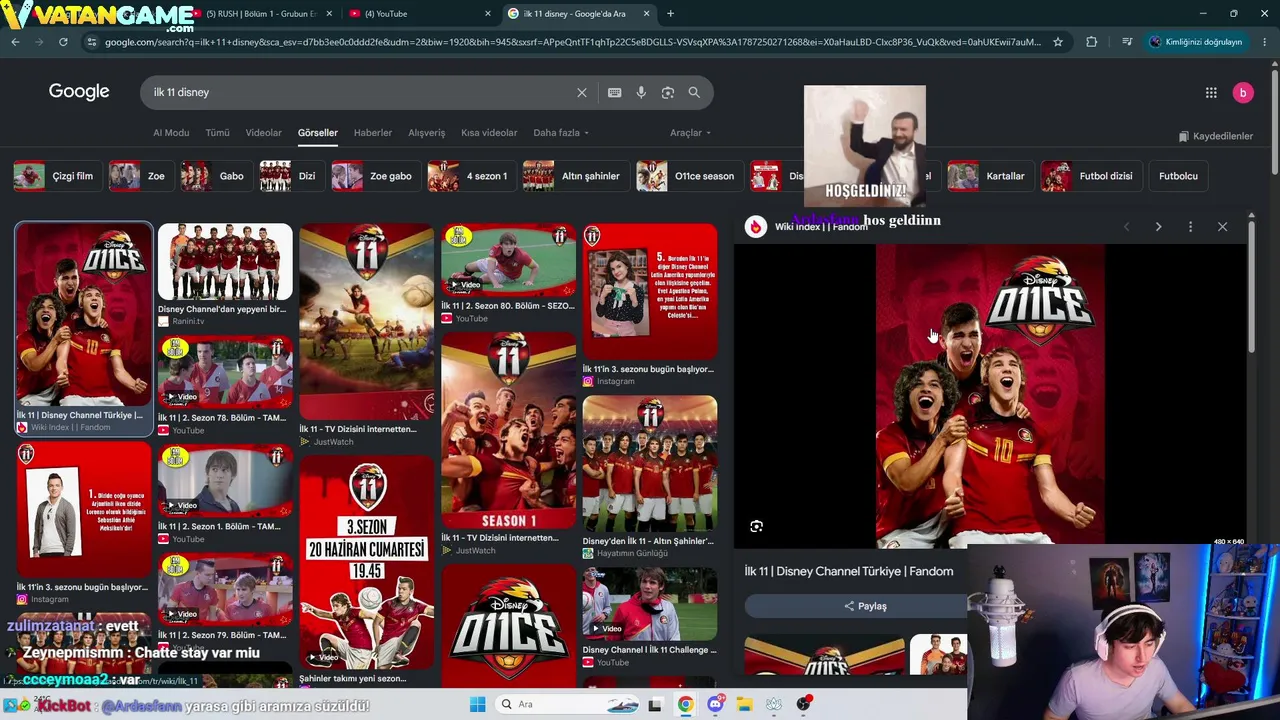Image resolution: width=1280 pixels, height=720 pixels.
Task: Filter images by 4 sezon 1 chip
Action: [x=471, y=176]
